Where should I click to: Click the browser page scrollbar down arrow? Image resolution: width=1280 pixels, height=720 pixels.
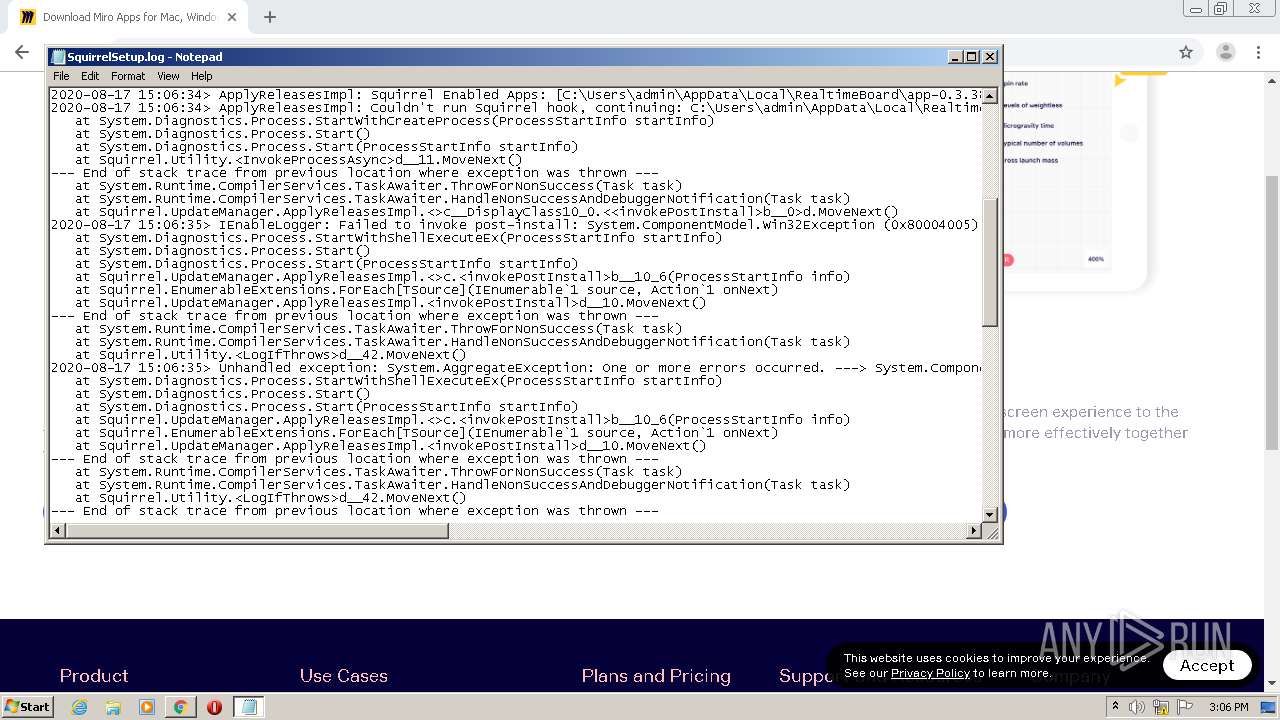(1272, 683)
